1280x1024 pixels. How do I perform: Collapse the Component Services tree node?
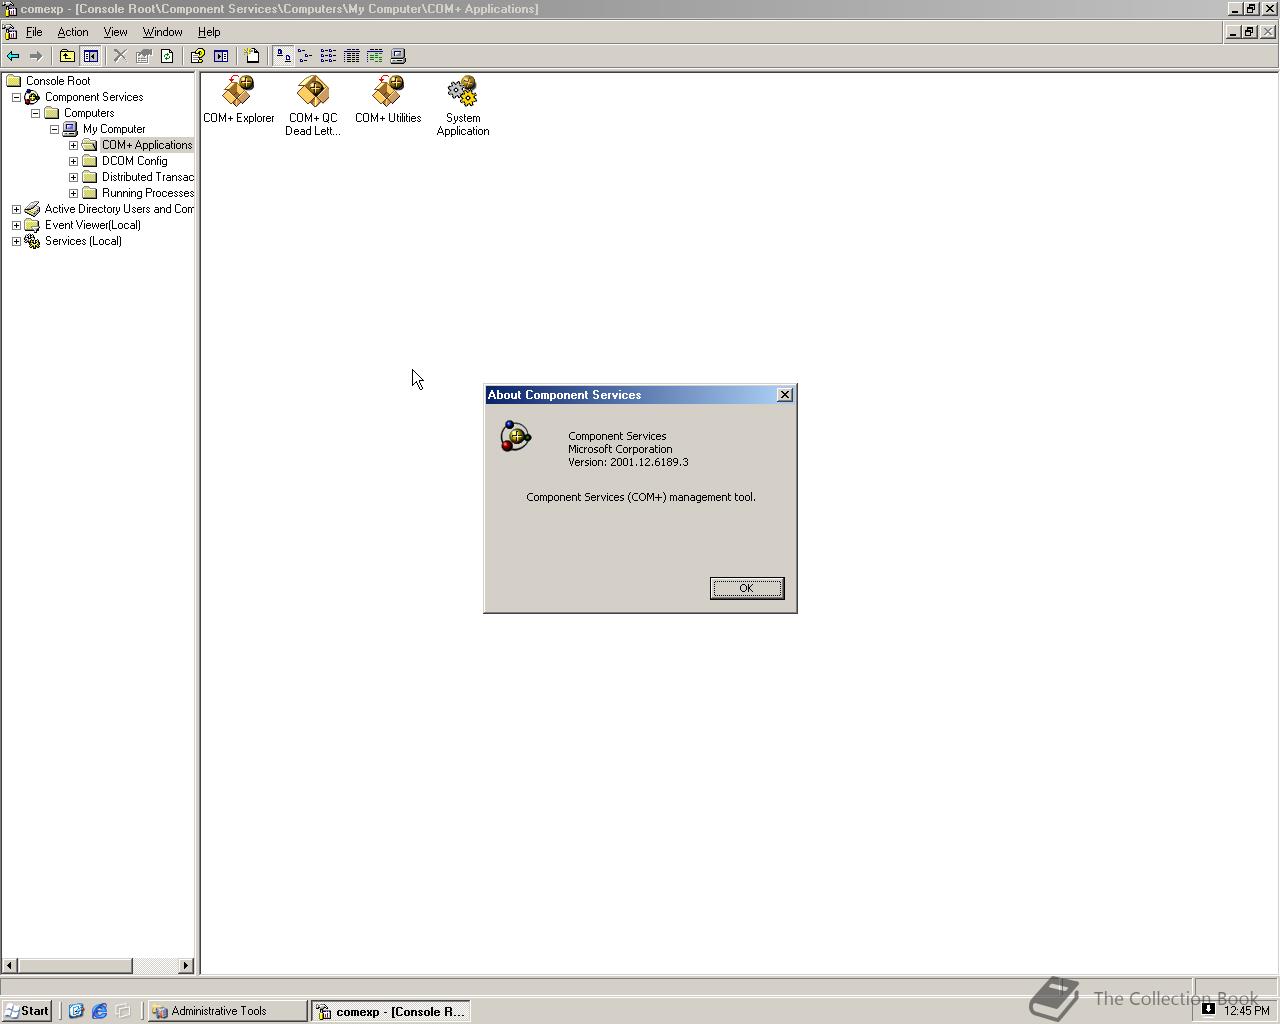pyautogui.click(x=16, y=97)
